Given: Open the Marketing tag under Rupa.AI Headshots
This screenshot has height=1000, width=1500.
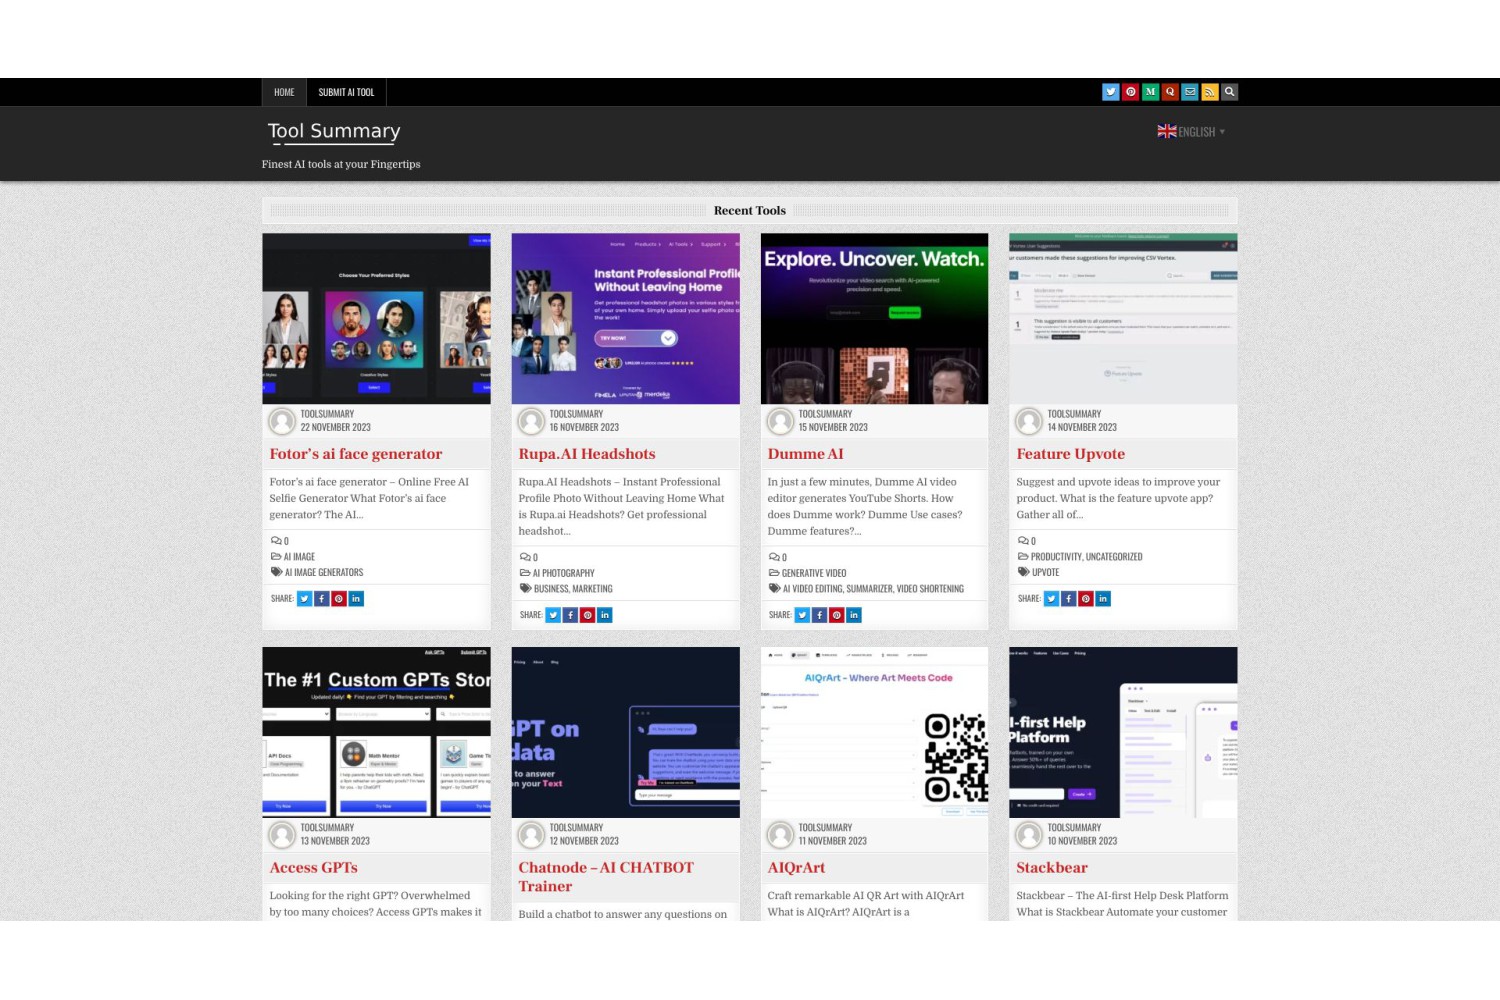Looking at the screenshot, I should point(593,589).
